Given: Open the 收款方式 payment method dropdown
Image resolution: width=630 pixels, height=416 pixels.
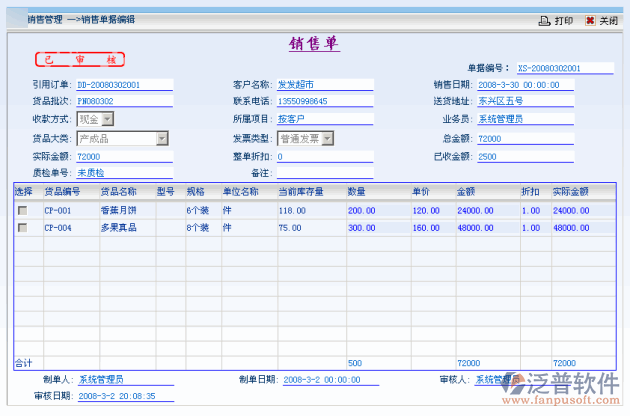Looking at the screenshot, I should click(x=108, y=119).
